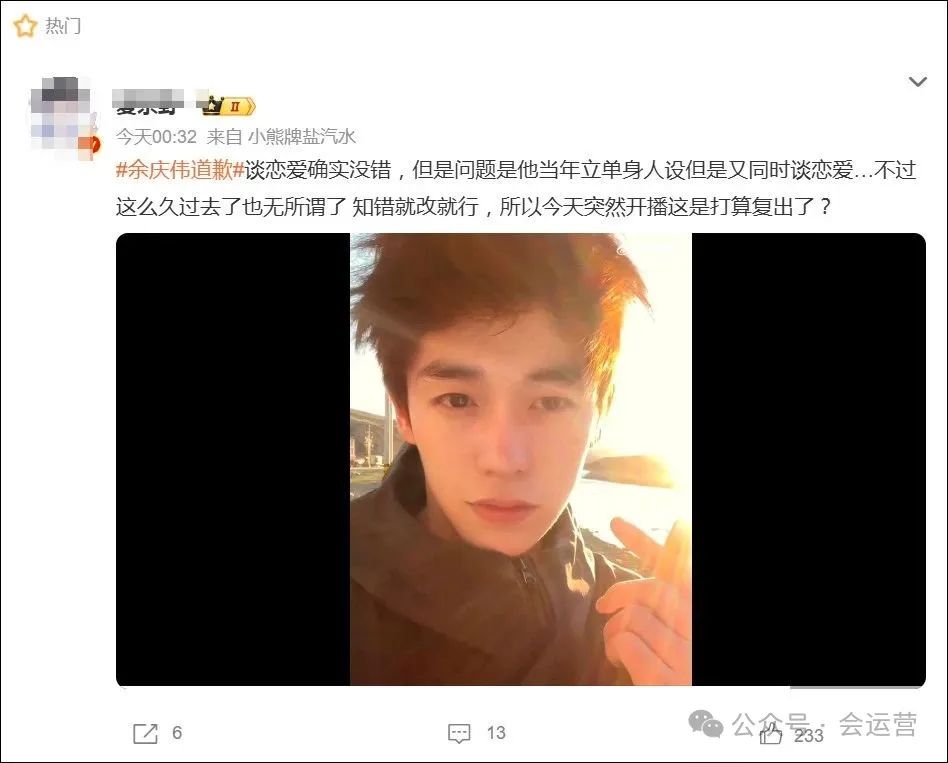Click the star icon beside 热门
This screenshot has width=948, height=763.
[25, 26]
